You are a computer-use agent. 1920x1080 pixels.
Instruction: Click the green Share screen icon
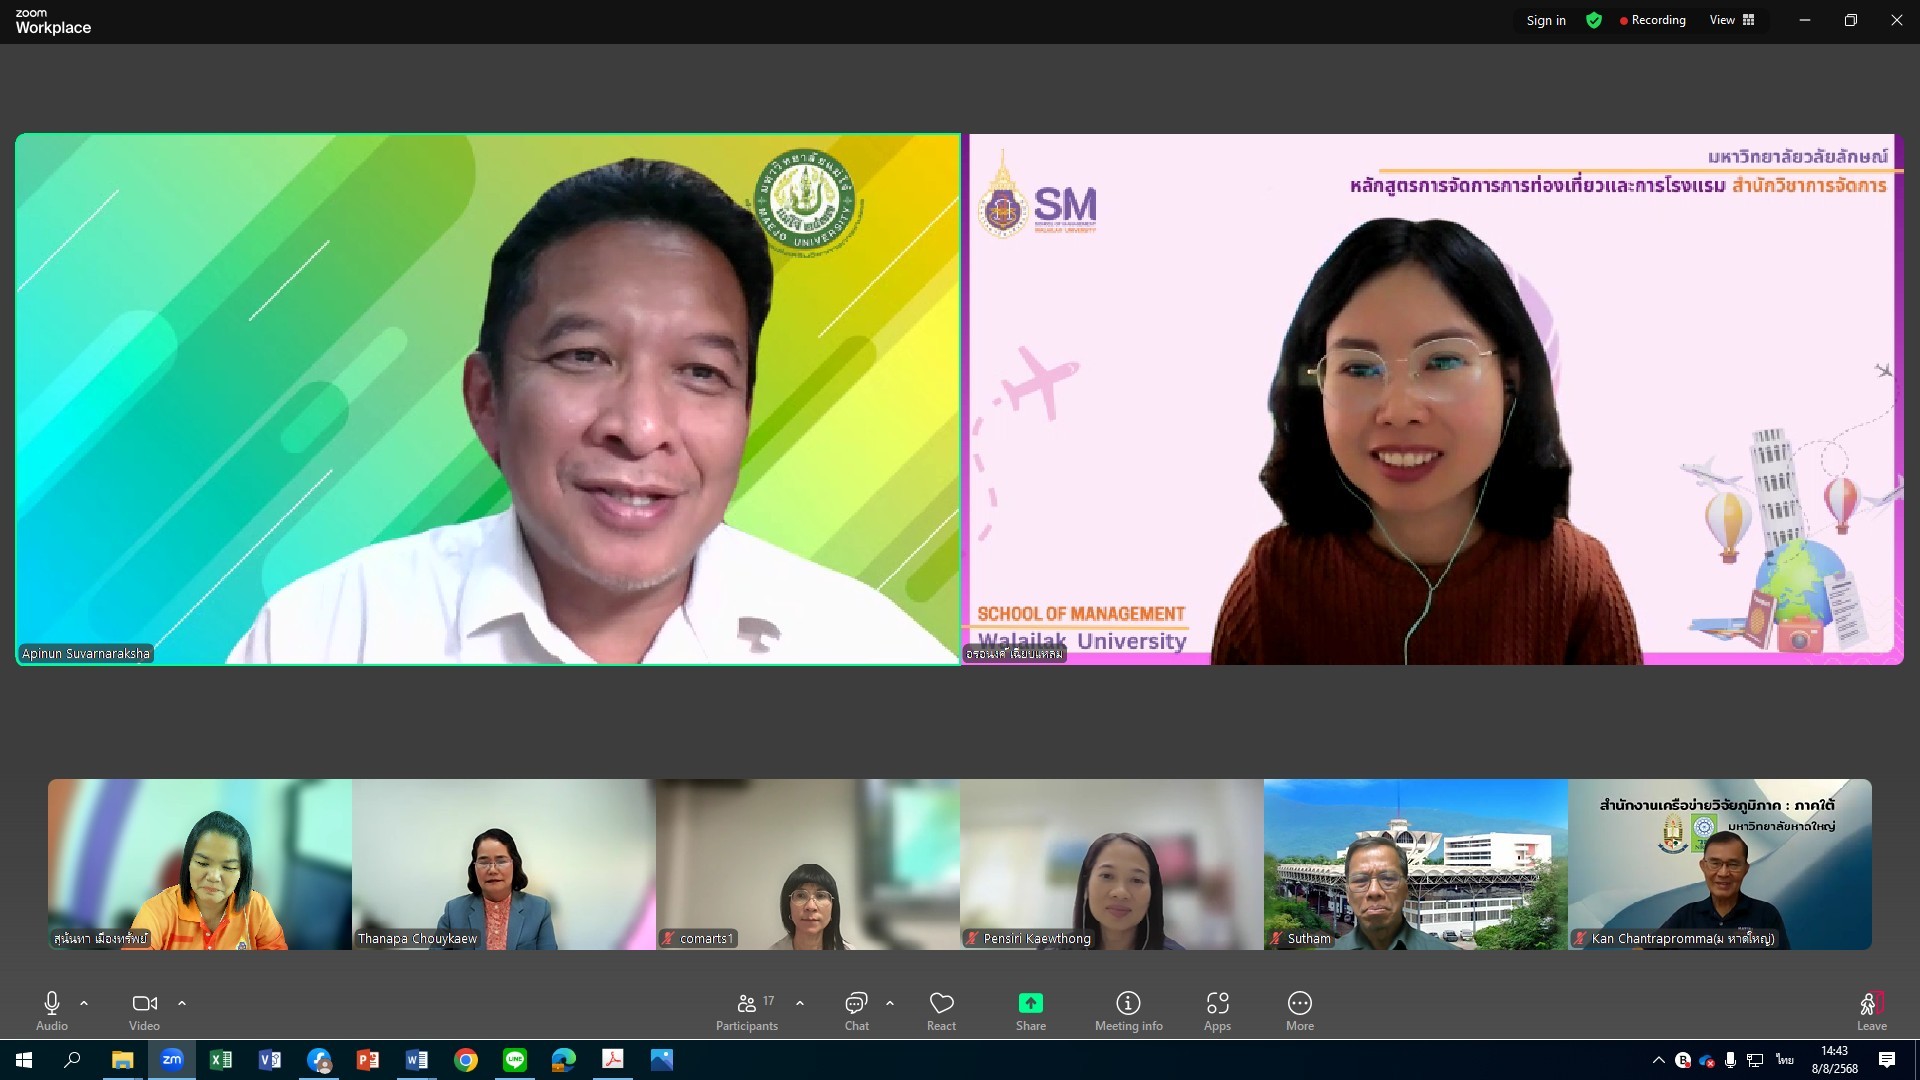[x=1030, y=1003]
